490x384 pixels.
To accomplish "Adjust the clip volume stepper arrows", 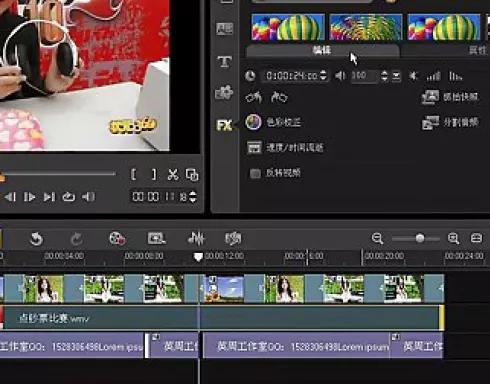I will click(384, 76).
